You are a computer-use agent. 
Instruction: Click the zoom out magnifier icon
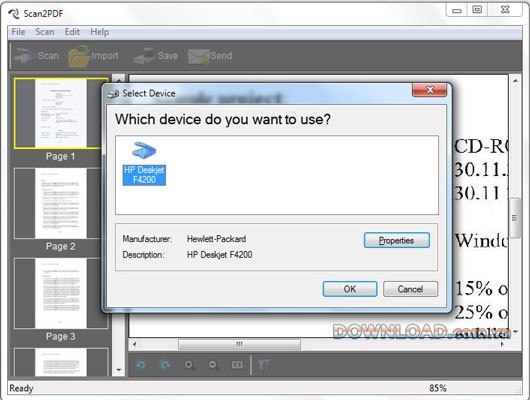pyautogui.click(x=213, y=365)
